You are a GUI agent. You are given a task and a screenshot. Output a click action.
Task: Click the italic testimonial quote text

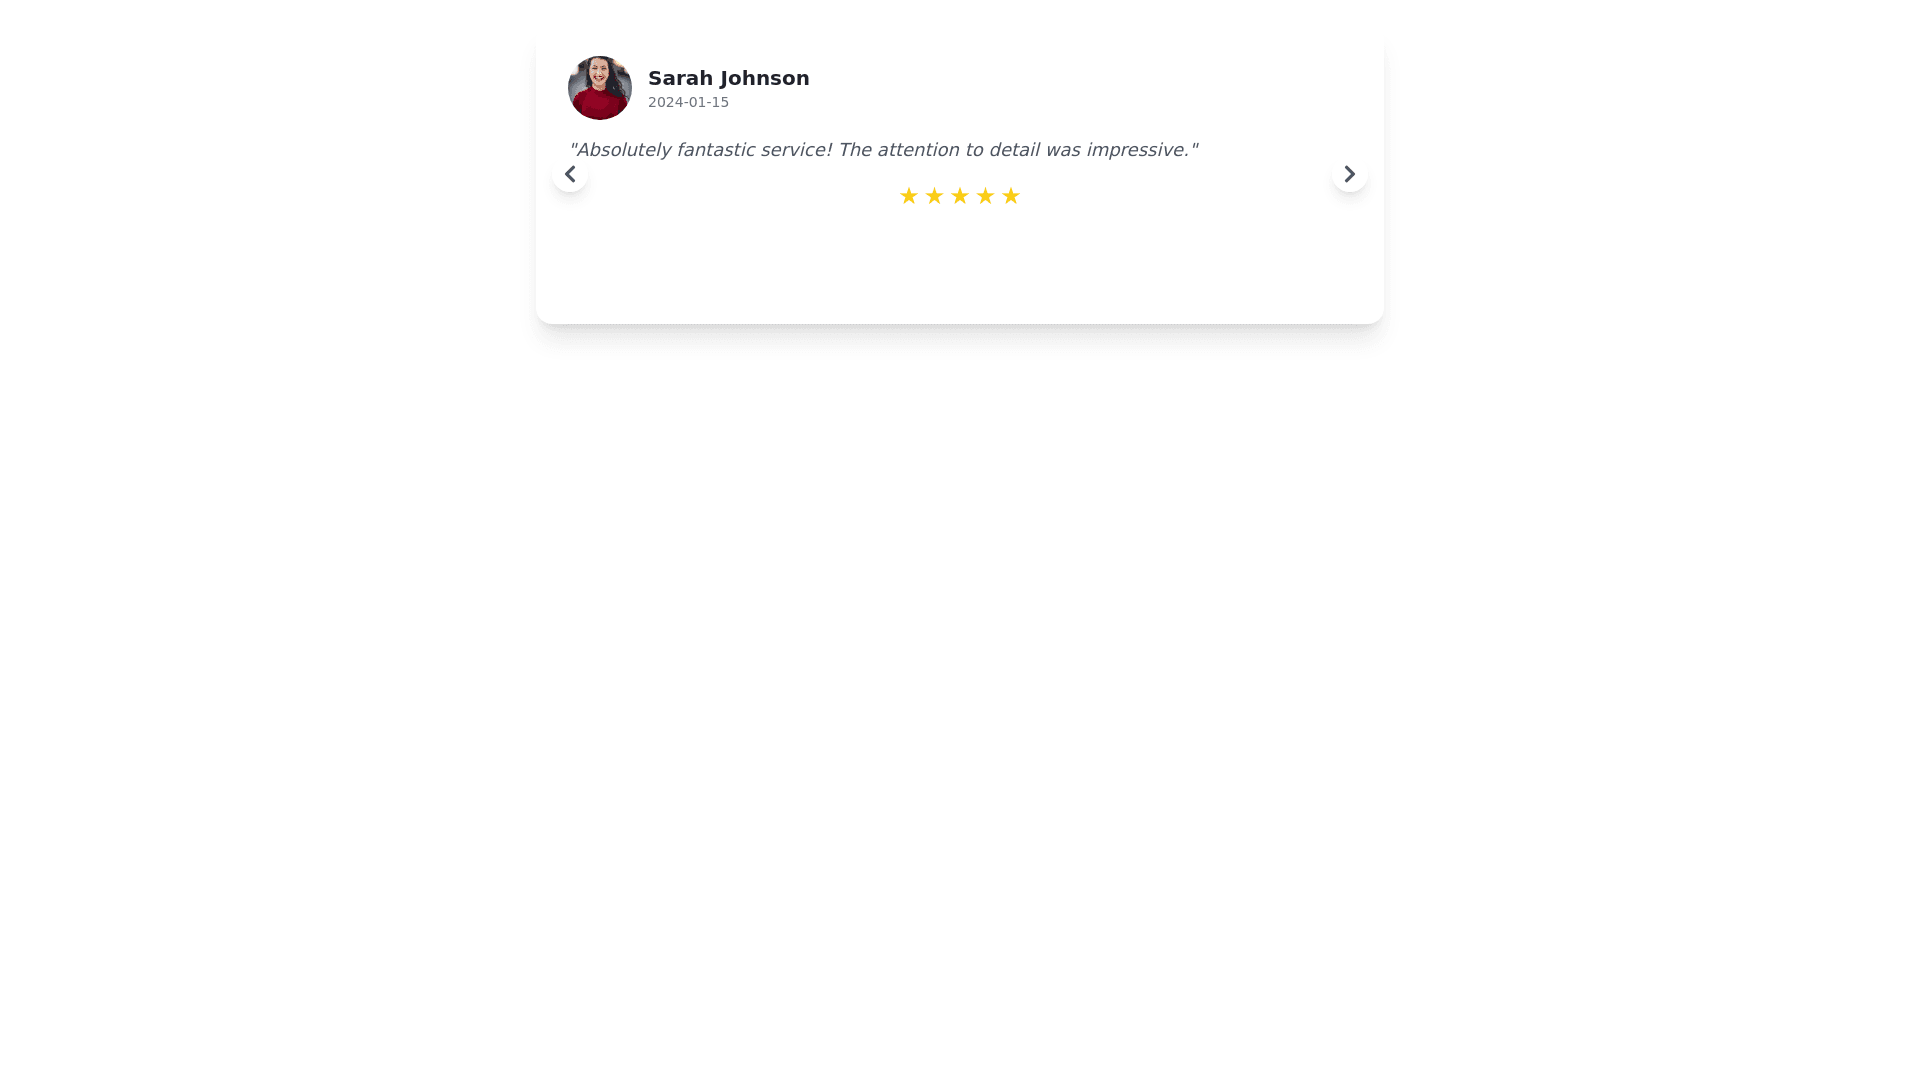coord(883,150)
